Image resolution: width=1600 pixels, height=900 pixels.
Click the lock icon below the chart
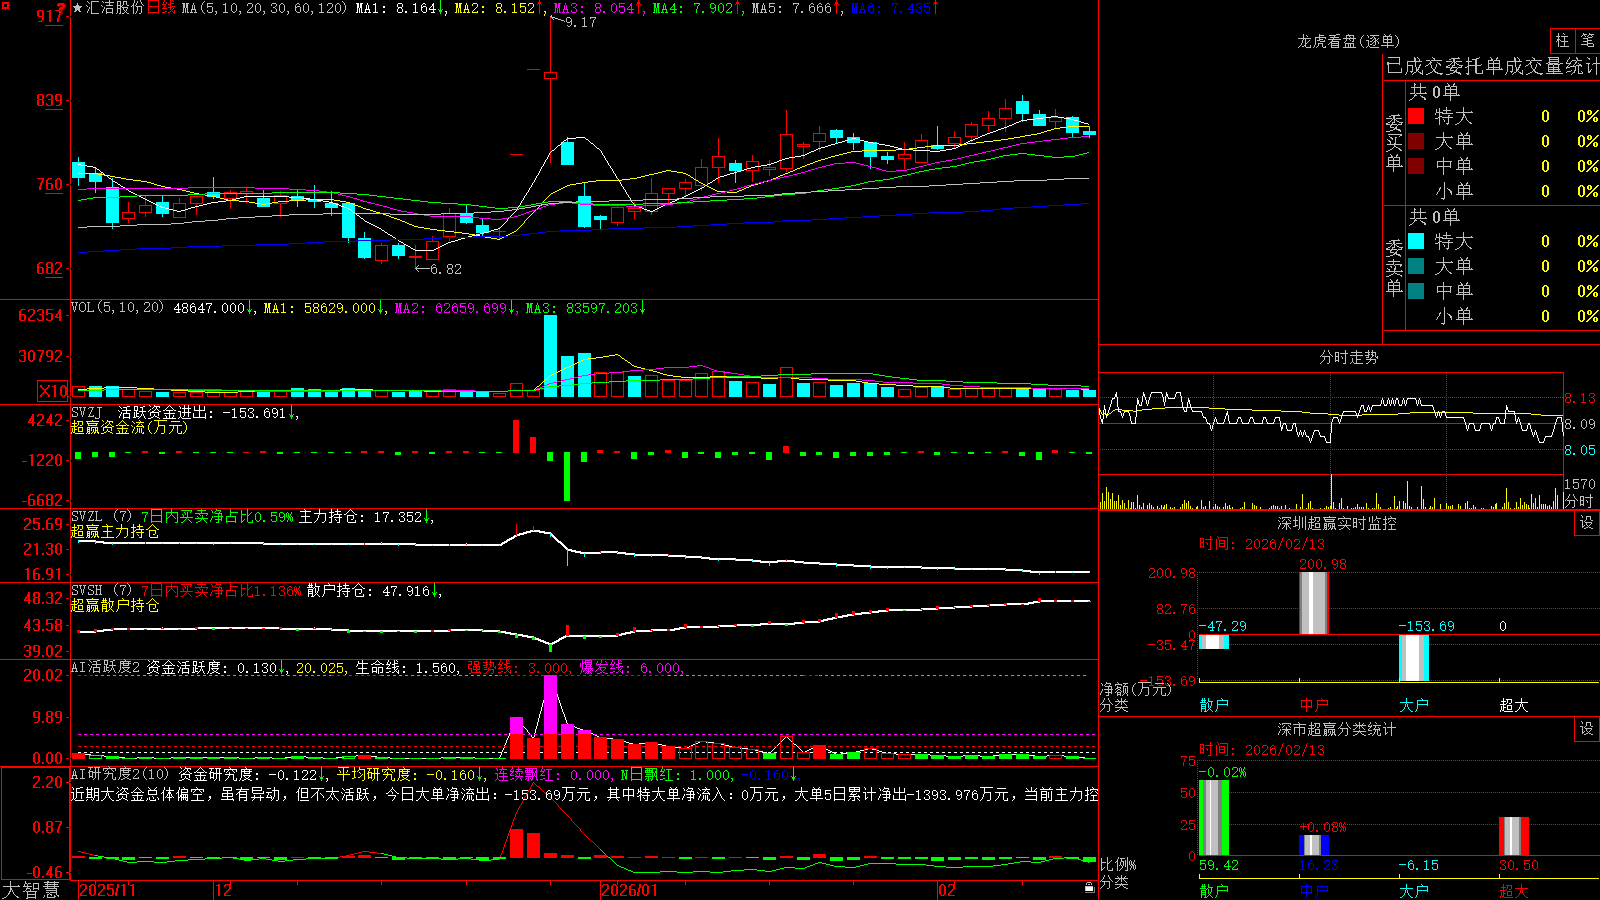(1090, 888)
